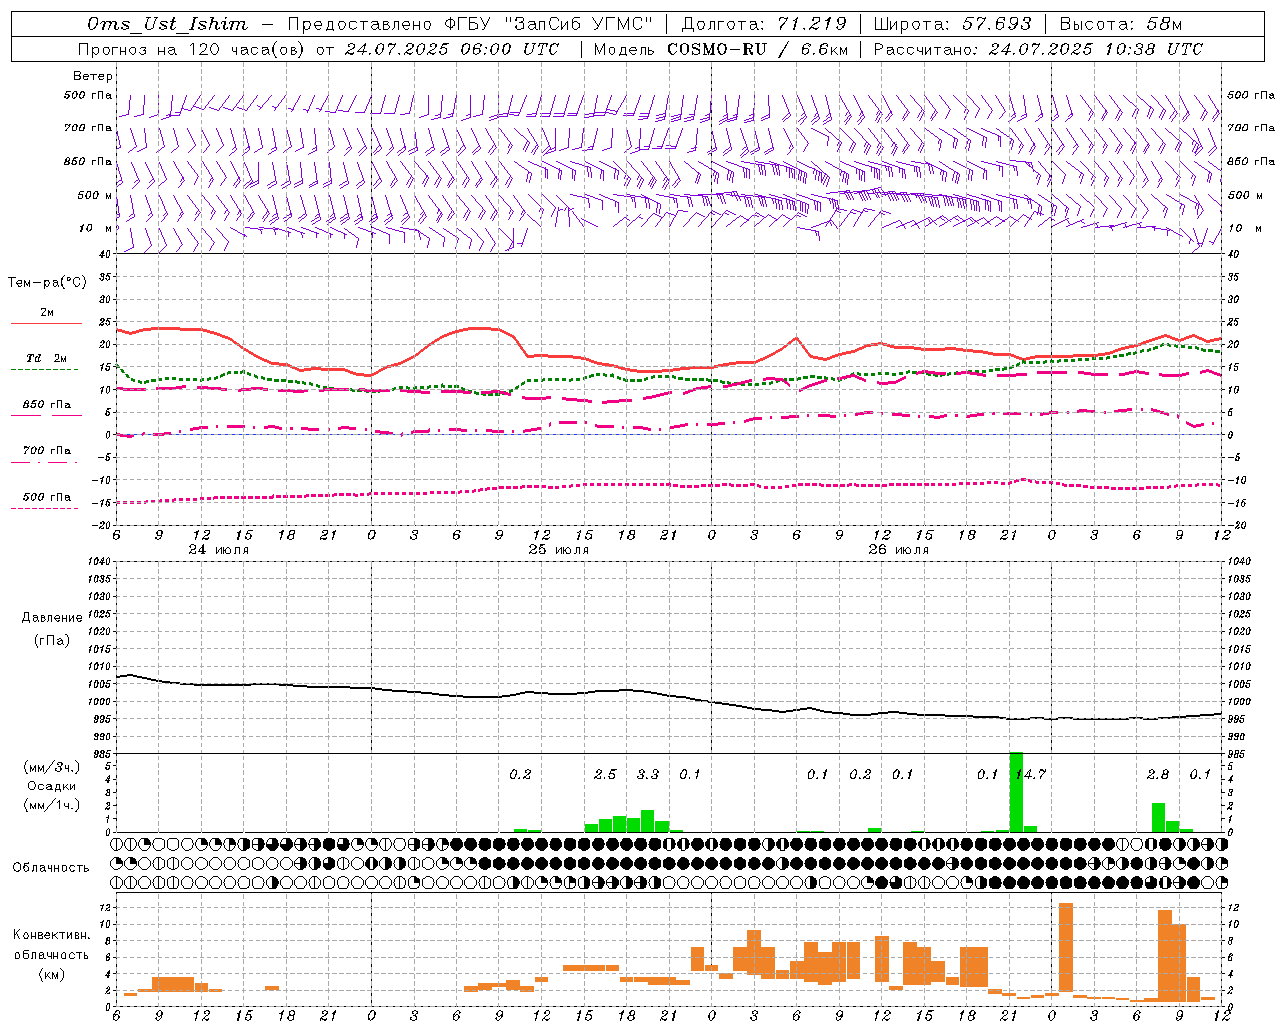Click the "2.5" precipitation amount

point(605,774)
